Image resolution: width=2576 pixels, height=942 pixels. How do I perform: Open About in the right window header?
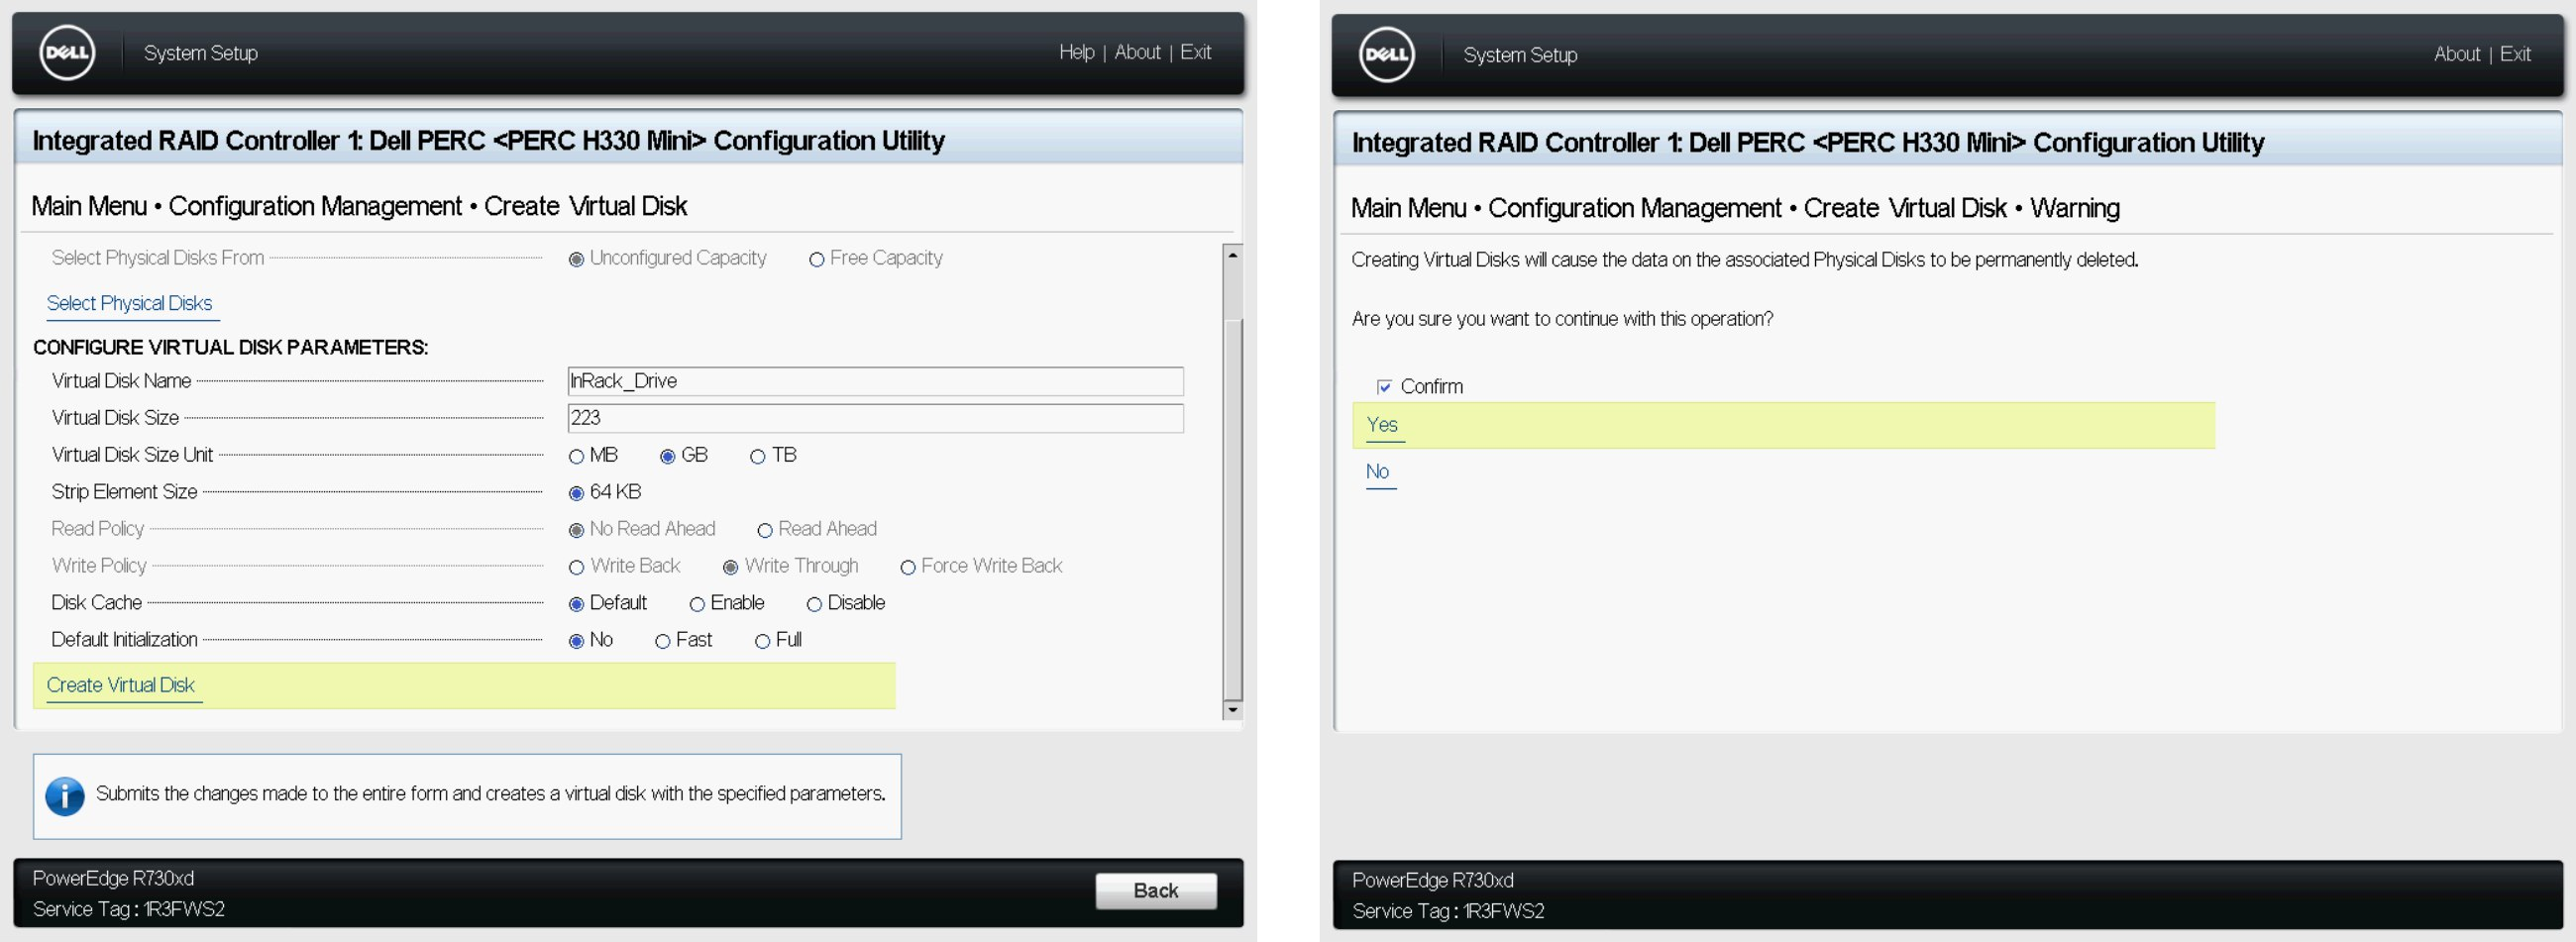pyautogui.click(x=2456, y=54)
